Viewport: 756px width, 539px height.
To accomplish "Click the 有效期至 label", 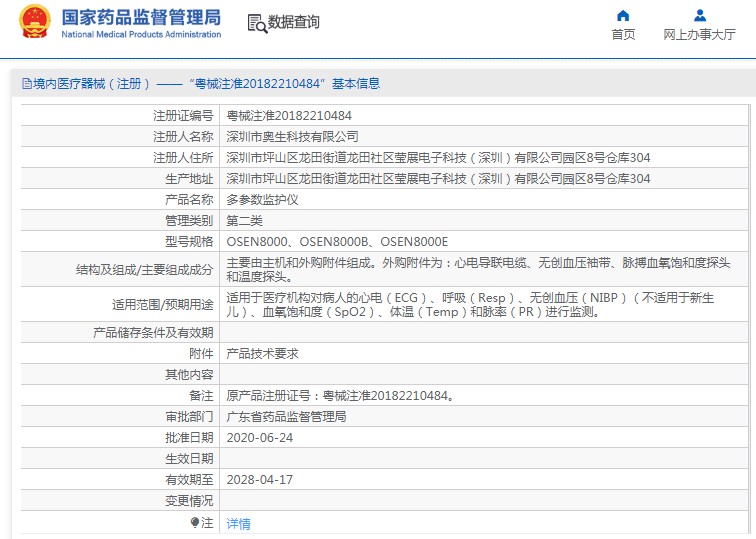I will tap(189, 480).
